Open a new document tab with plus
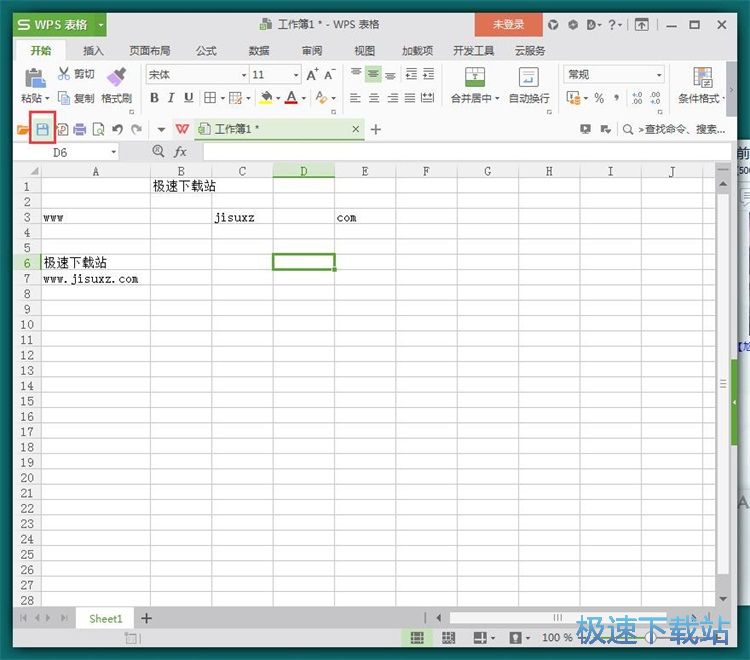Viewport: 750px width, 660px height. pyautogui.click(x=375, y=129)
